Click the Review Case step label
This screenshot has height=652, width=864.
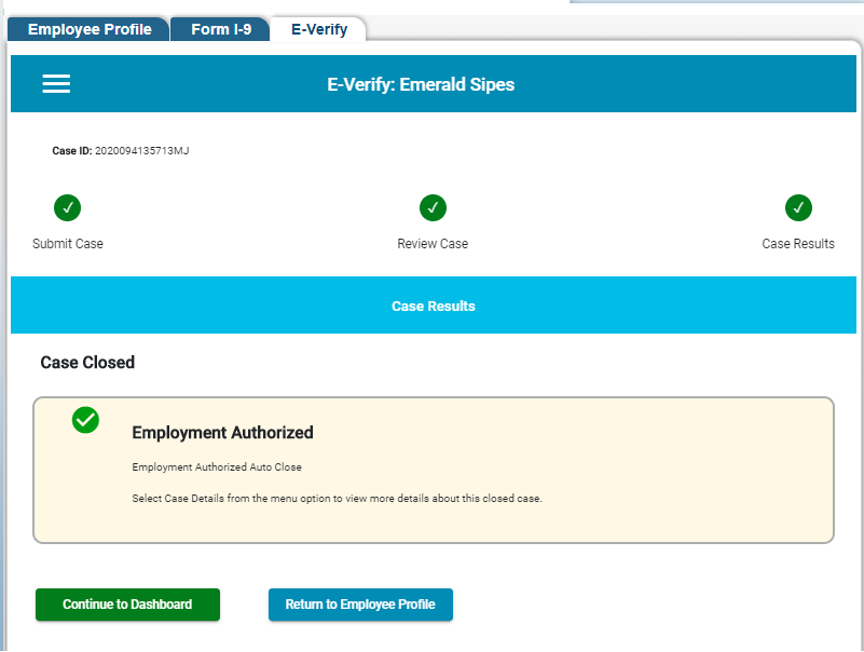[x=433, y=244]
